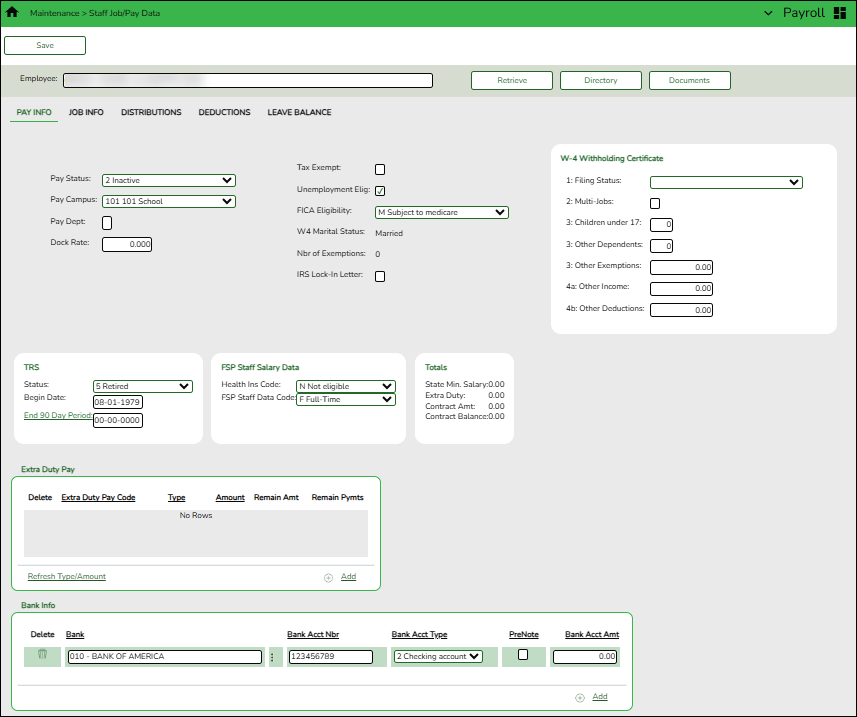857x717 pixels.
Task: Open the W-4 Filing Status dropdown
Action: click(x=726, y=182)
